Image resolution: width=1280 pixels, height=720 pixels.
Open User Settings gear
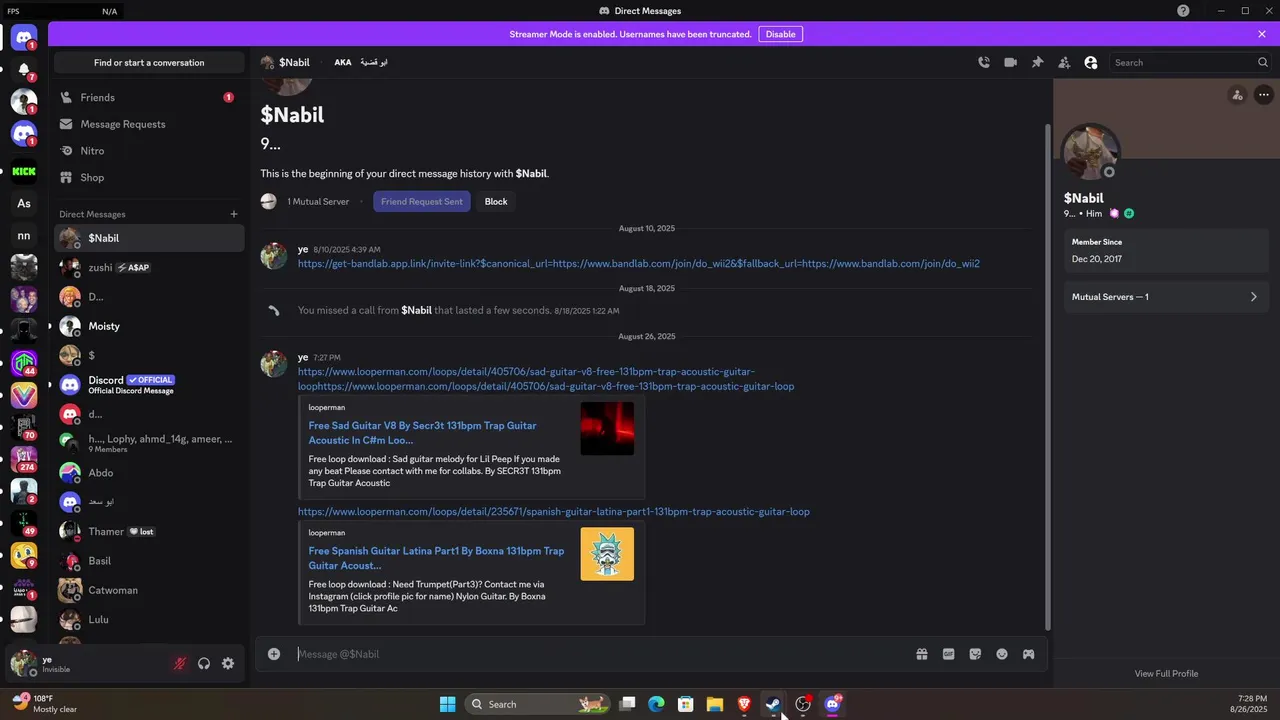(x=228, y=663)
